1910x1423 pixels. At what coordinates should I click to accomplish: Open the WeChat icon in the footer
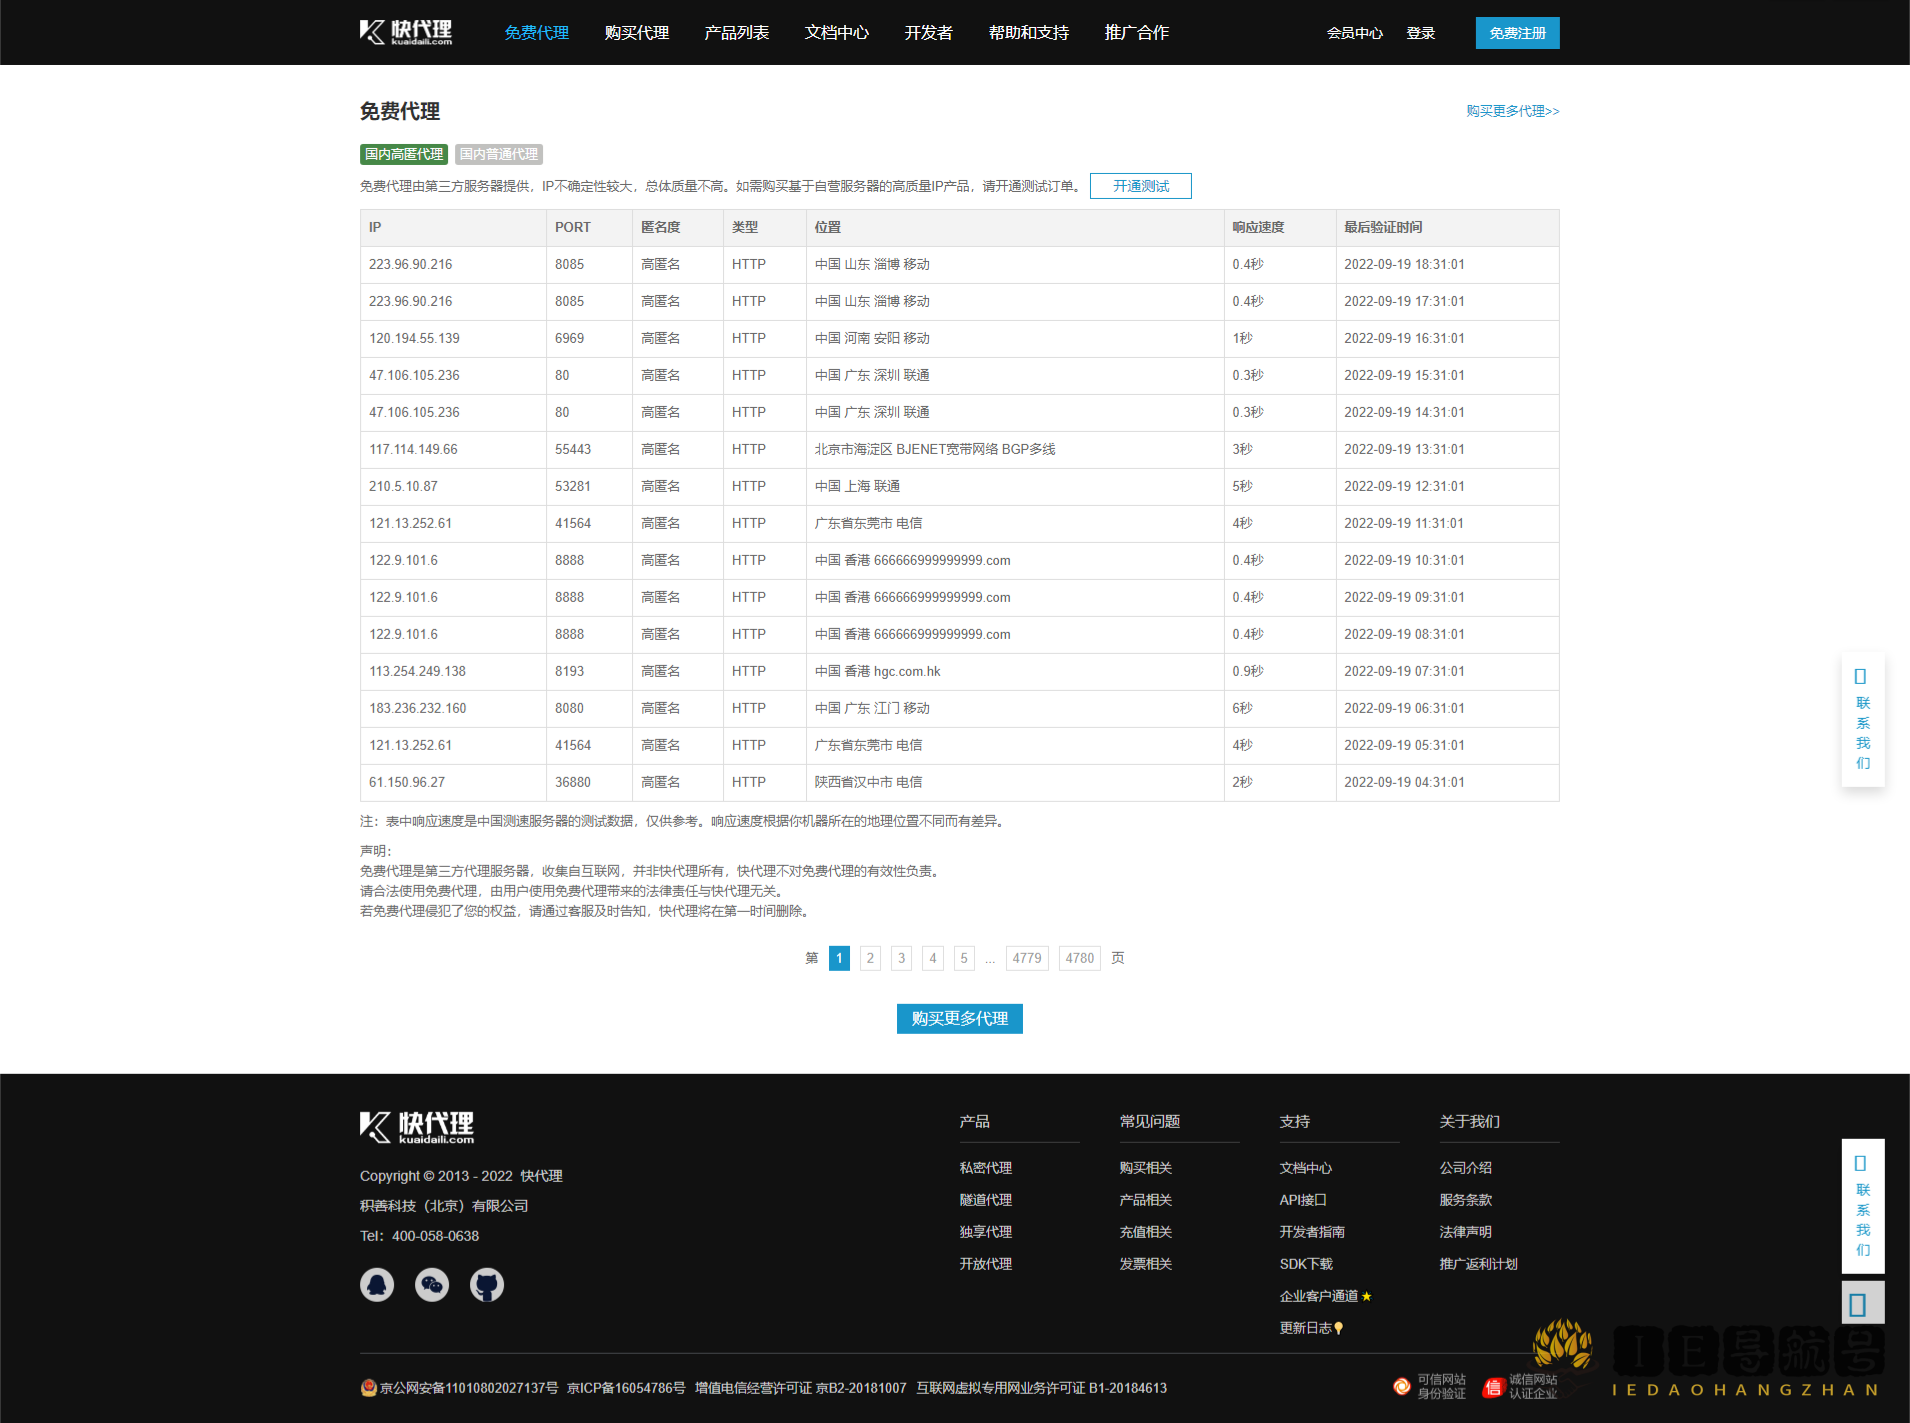(x=432, y=1285)
